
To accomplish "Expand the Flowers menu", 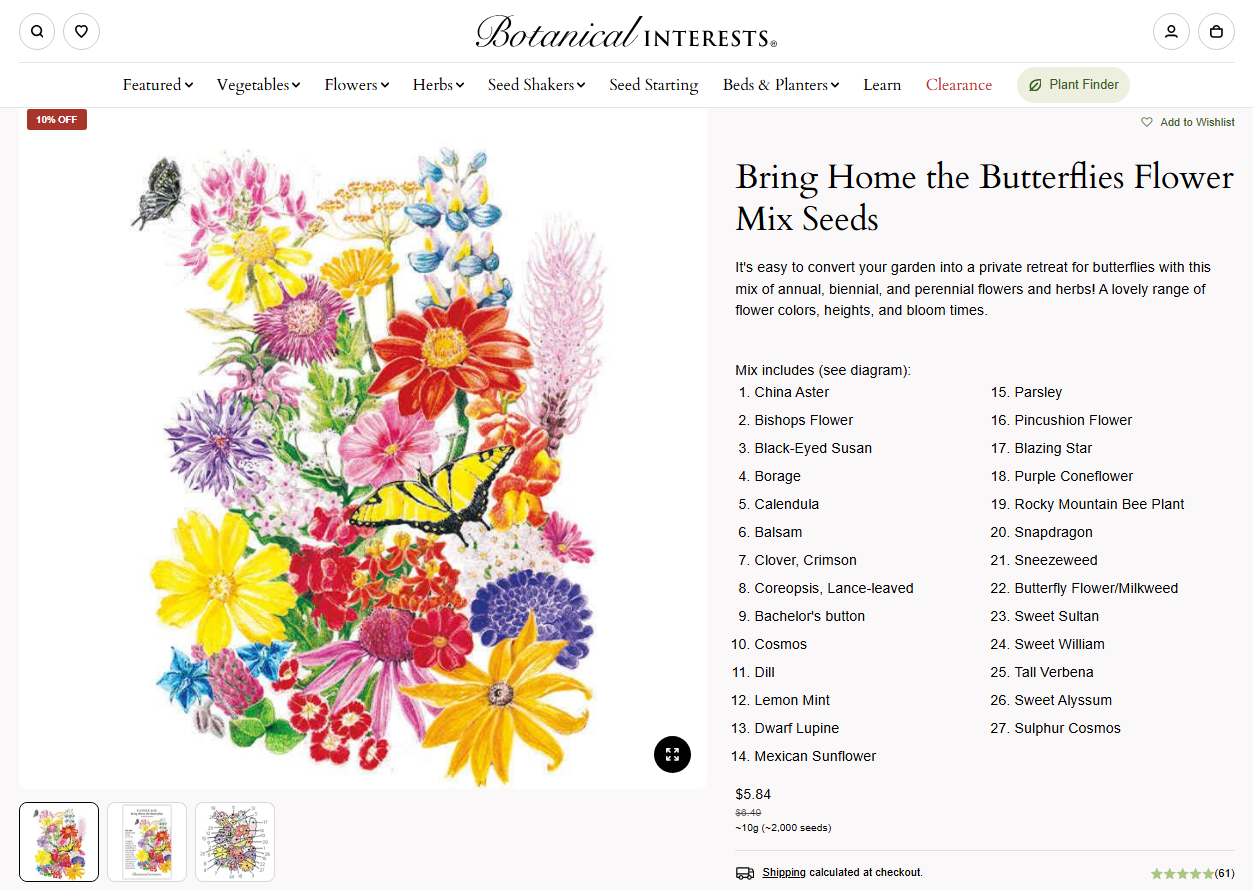I will click(x=356, y=85).
